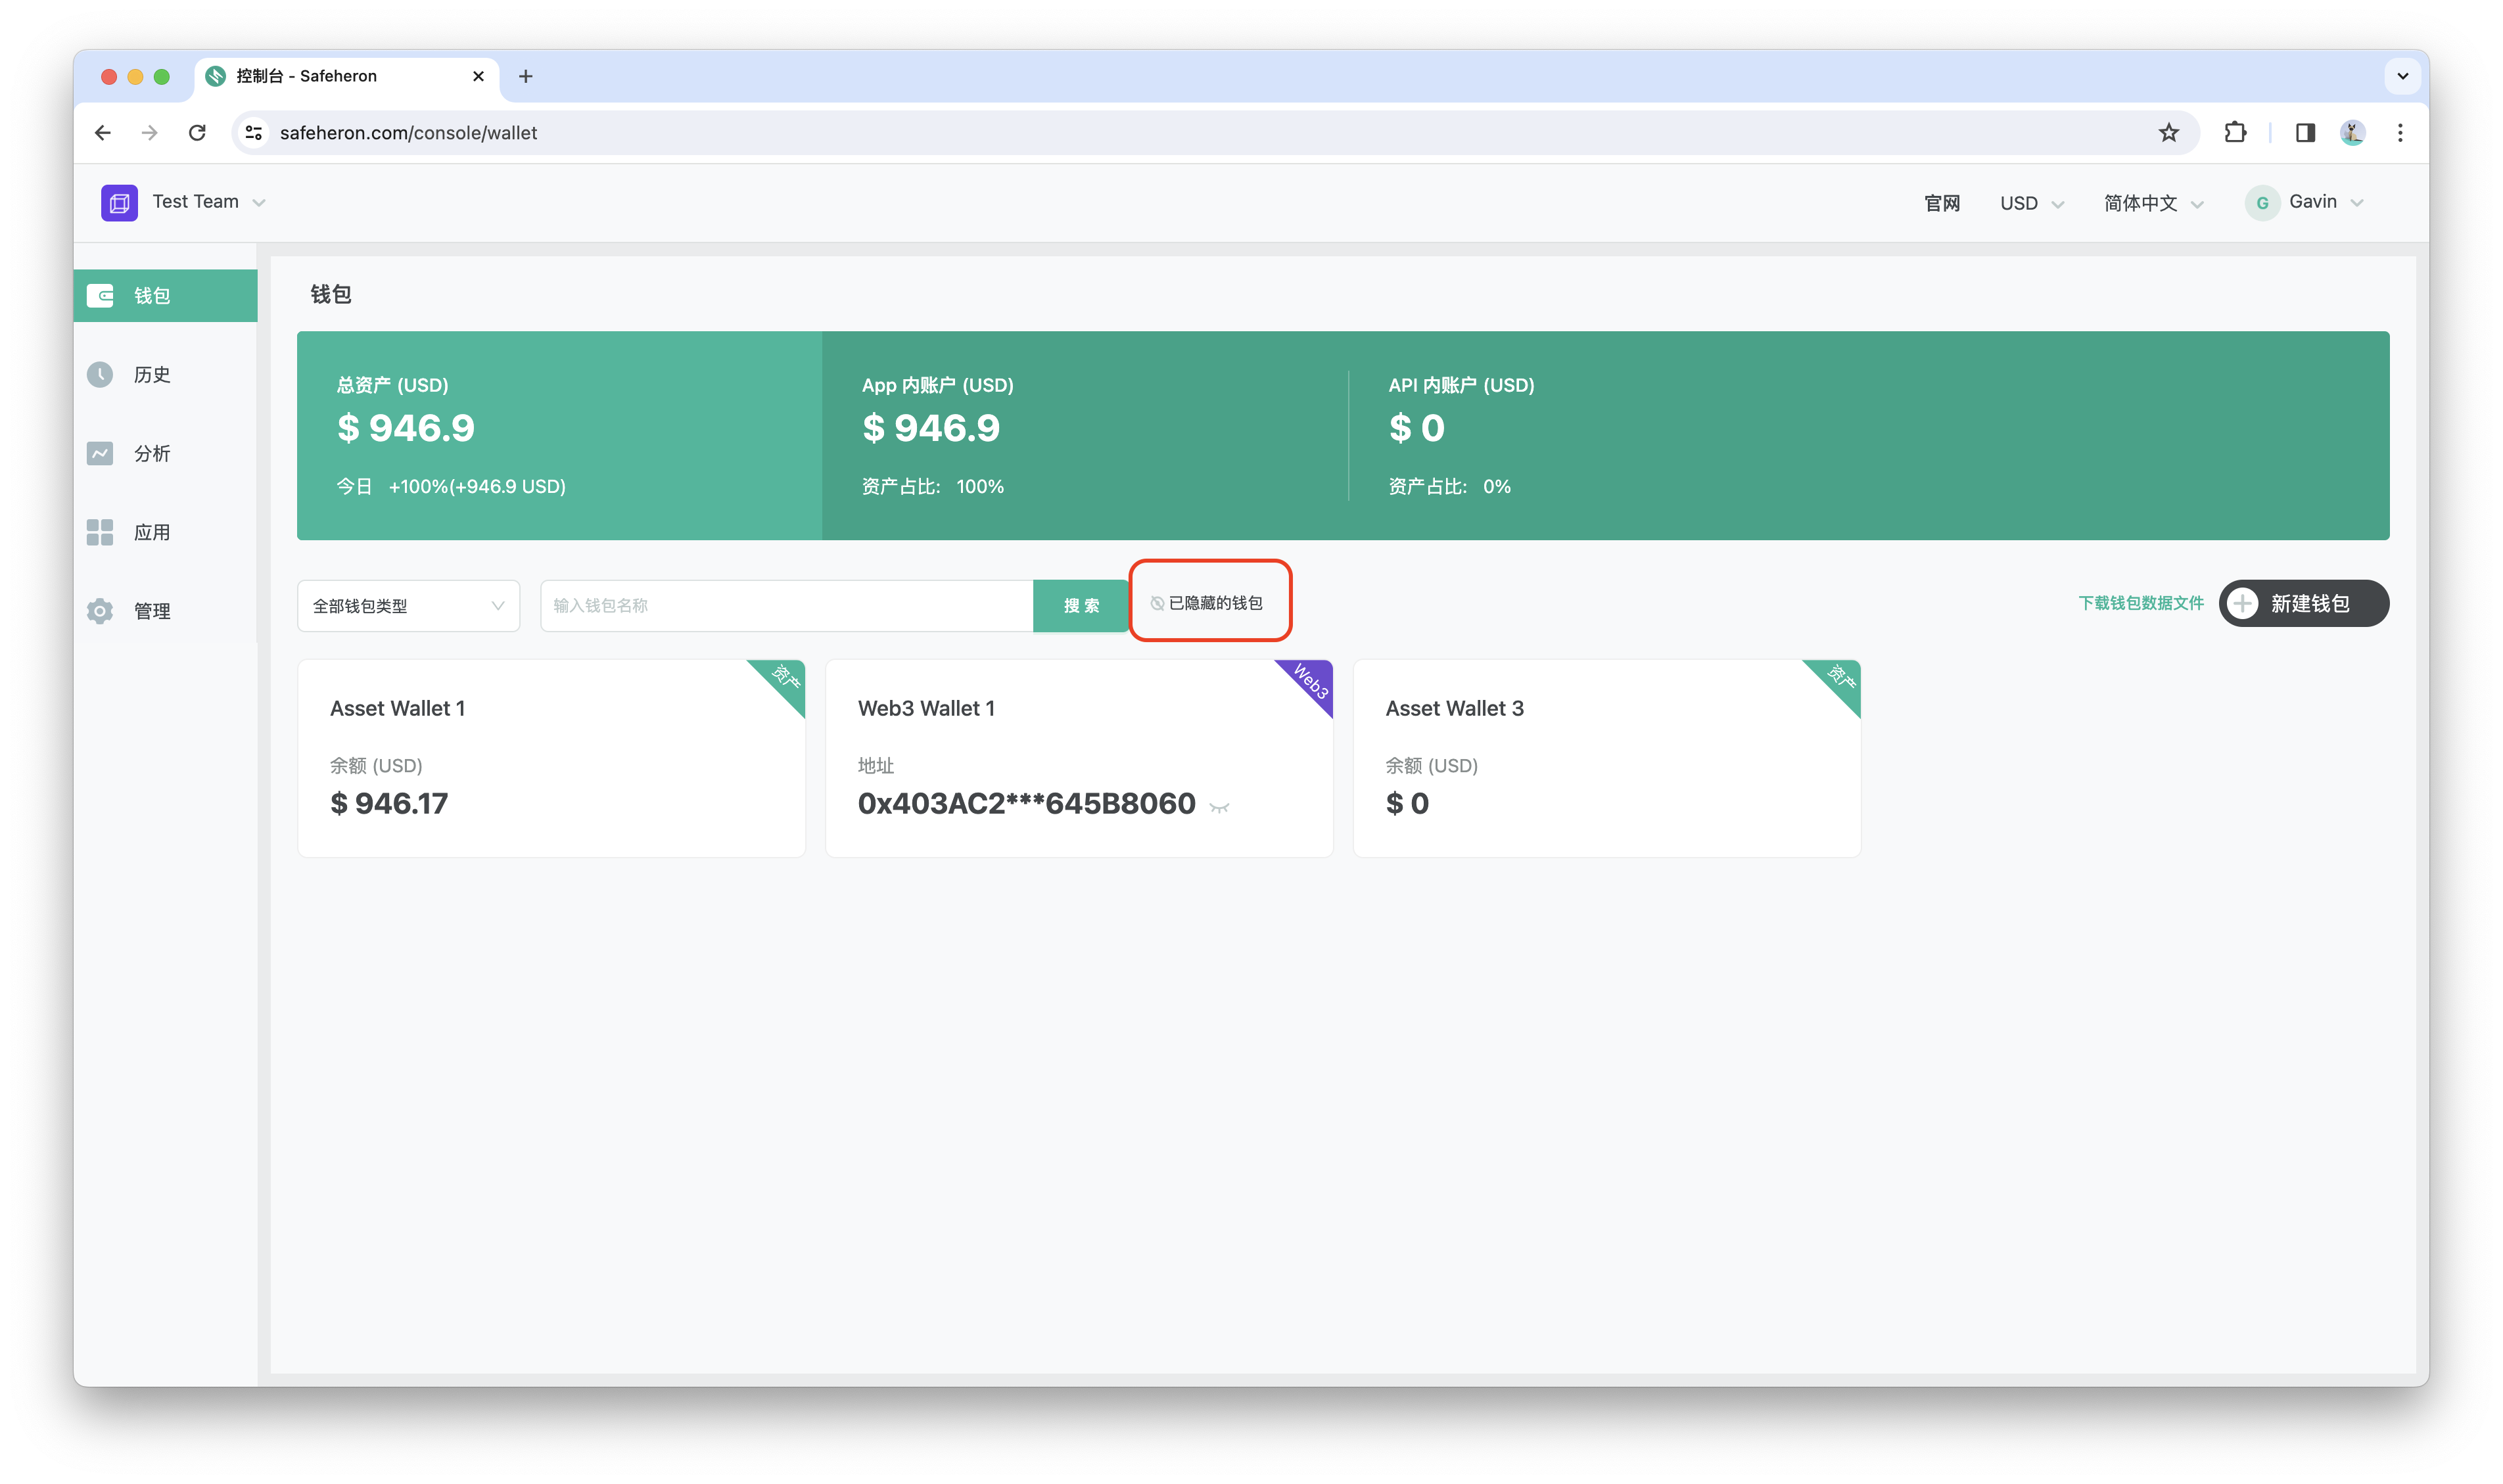Viewport: 2503px width, 1484px height.
Task: Expand the 简体中文 language selector
Action: [x=2153, y=203]
